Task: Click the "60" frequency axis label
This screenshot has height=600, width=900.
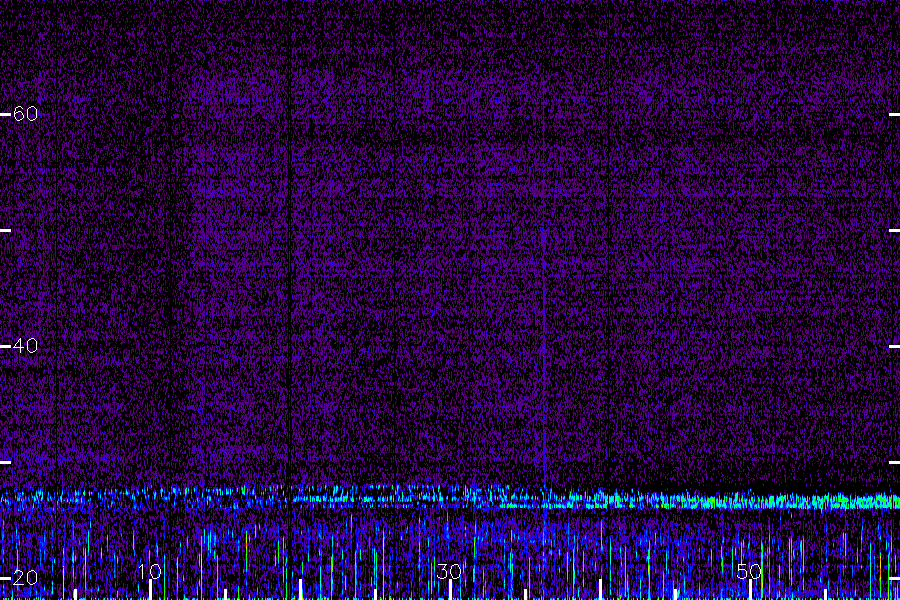Action: (26, 114)
